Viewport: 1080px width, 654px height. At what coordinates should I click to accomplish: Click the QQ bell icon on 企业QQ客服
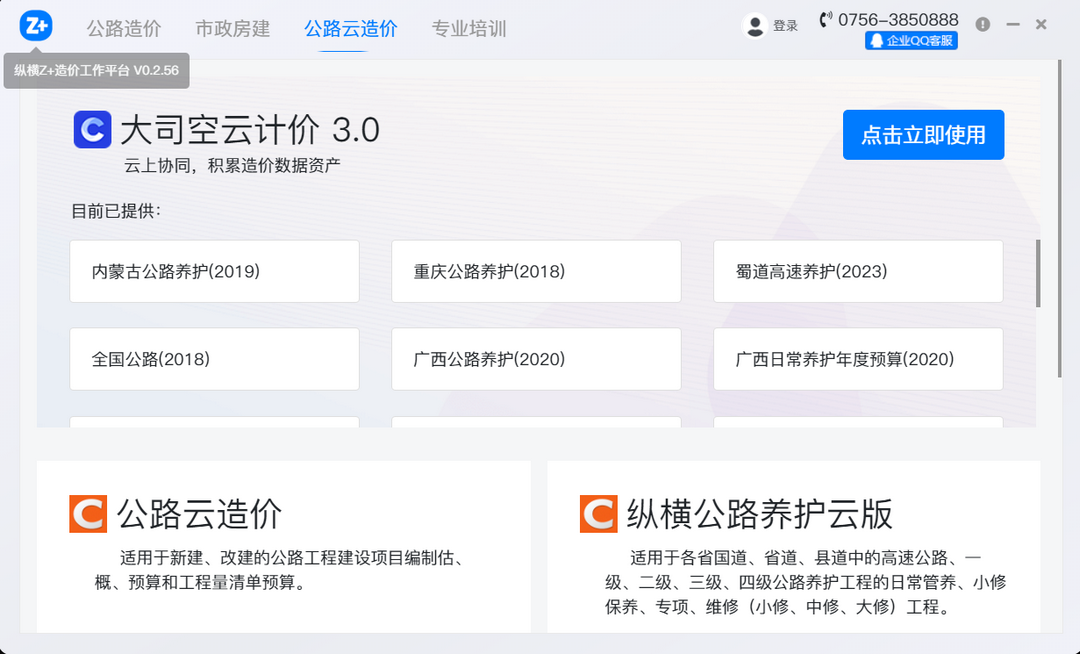[877, 40]
